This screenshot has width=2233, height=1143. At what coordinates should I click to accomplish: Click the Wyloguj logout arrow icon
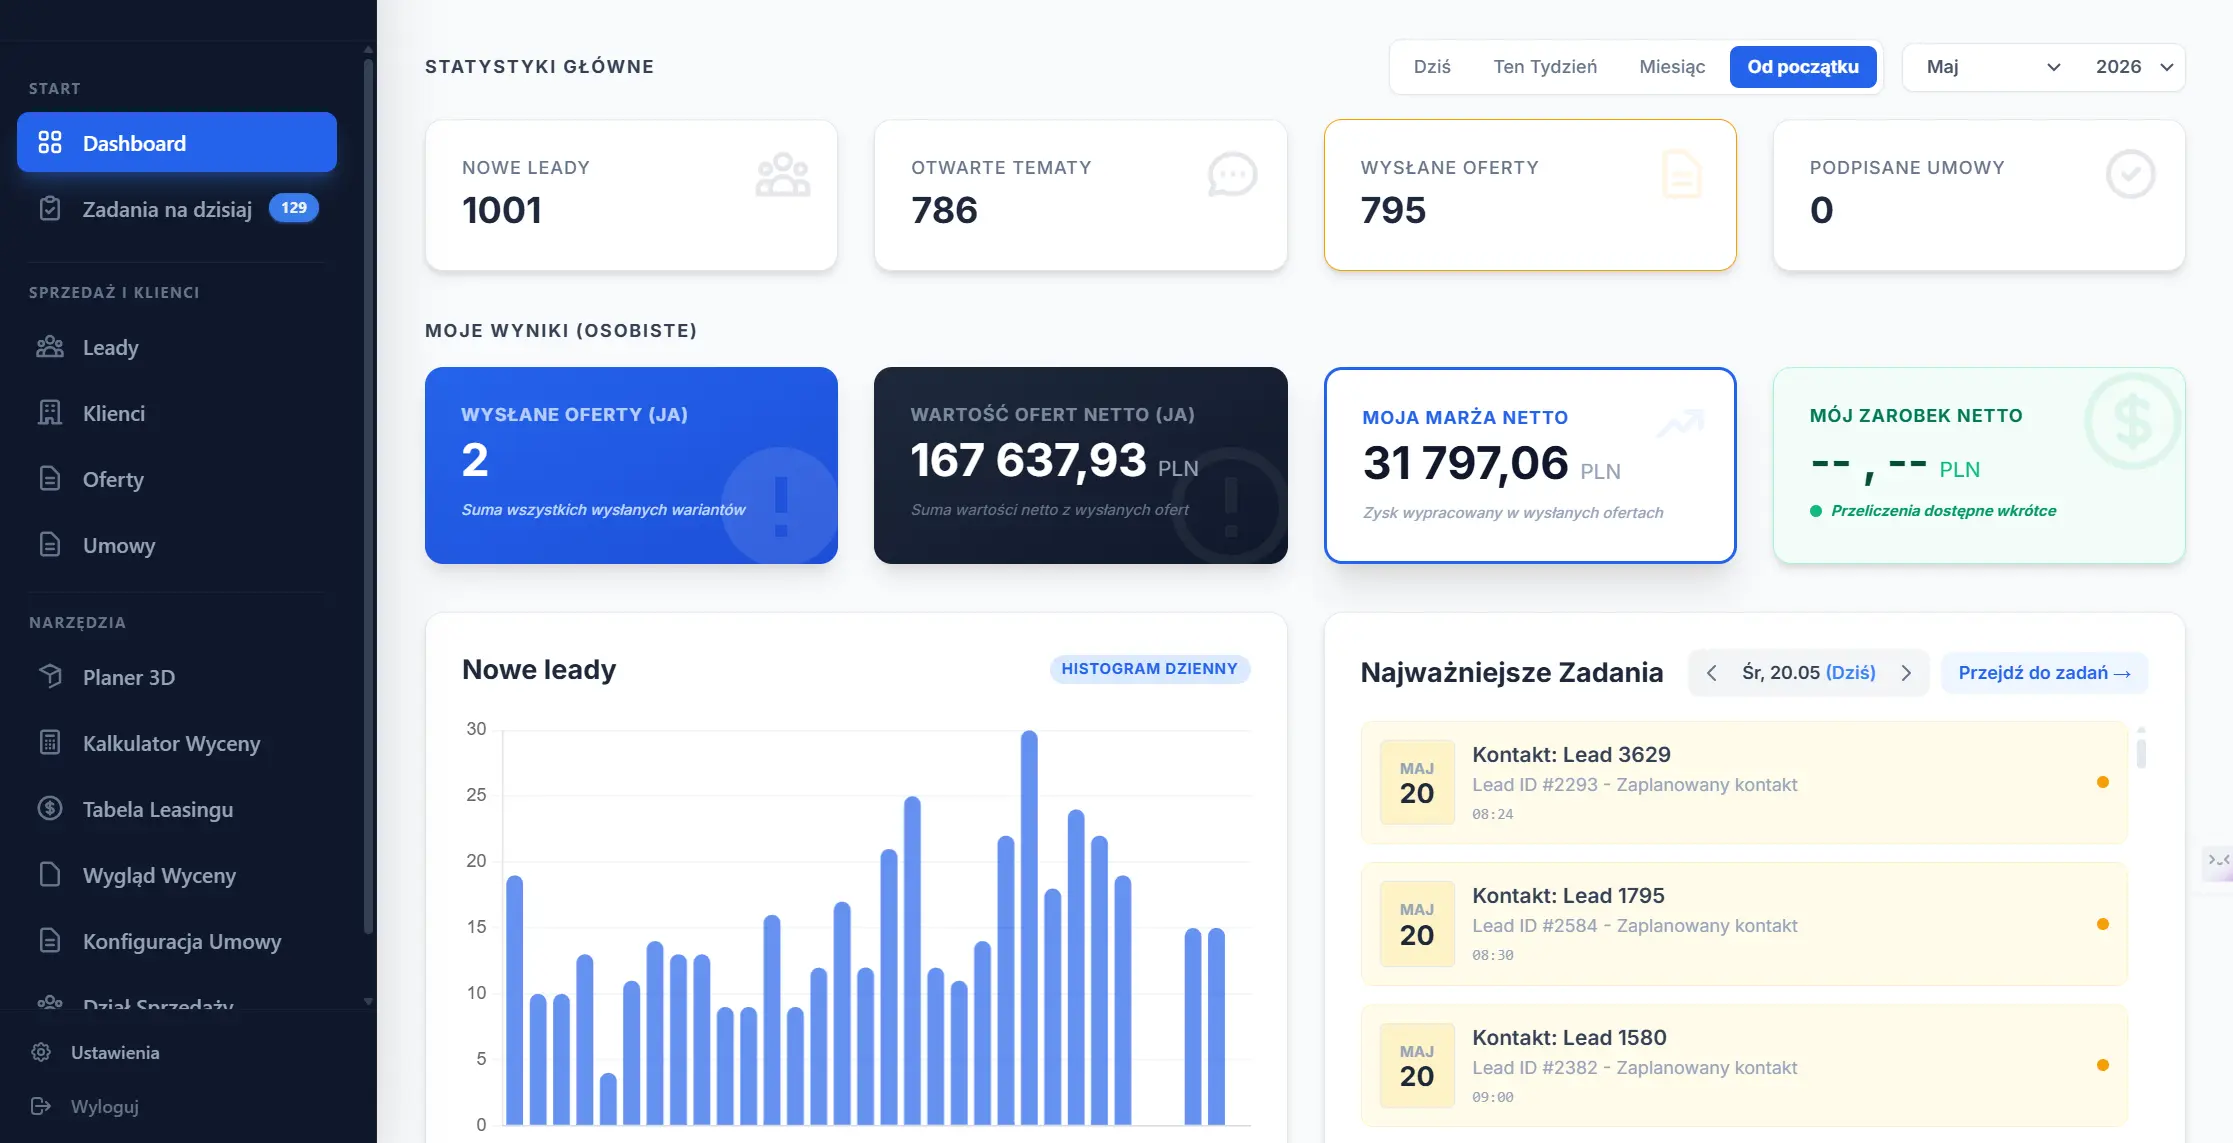tap(41, 1106)
